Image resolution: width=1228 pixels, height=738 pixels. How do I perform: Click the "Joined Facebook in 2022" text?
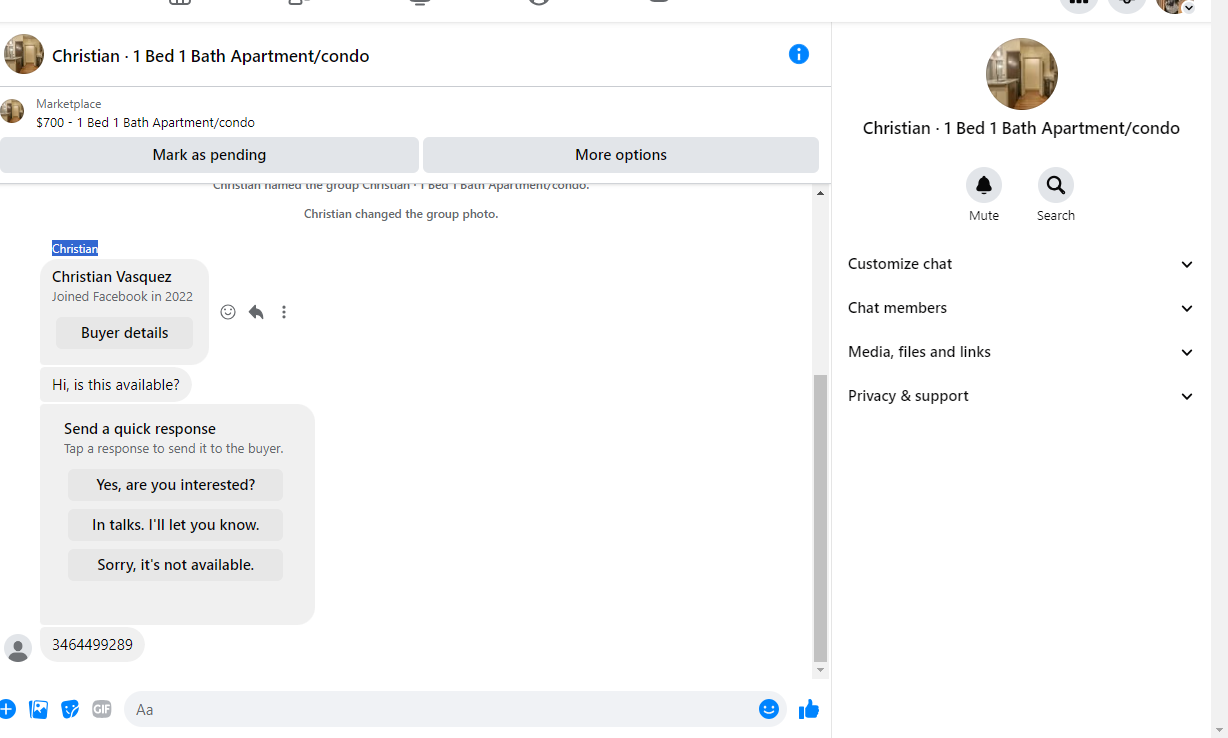tap(122, 297)
